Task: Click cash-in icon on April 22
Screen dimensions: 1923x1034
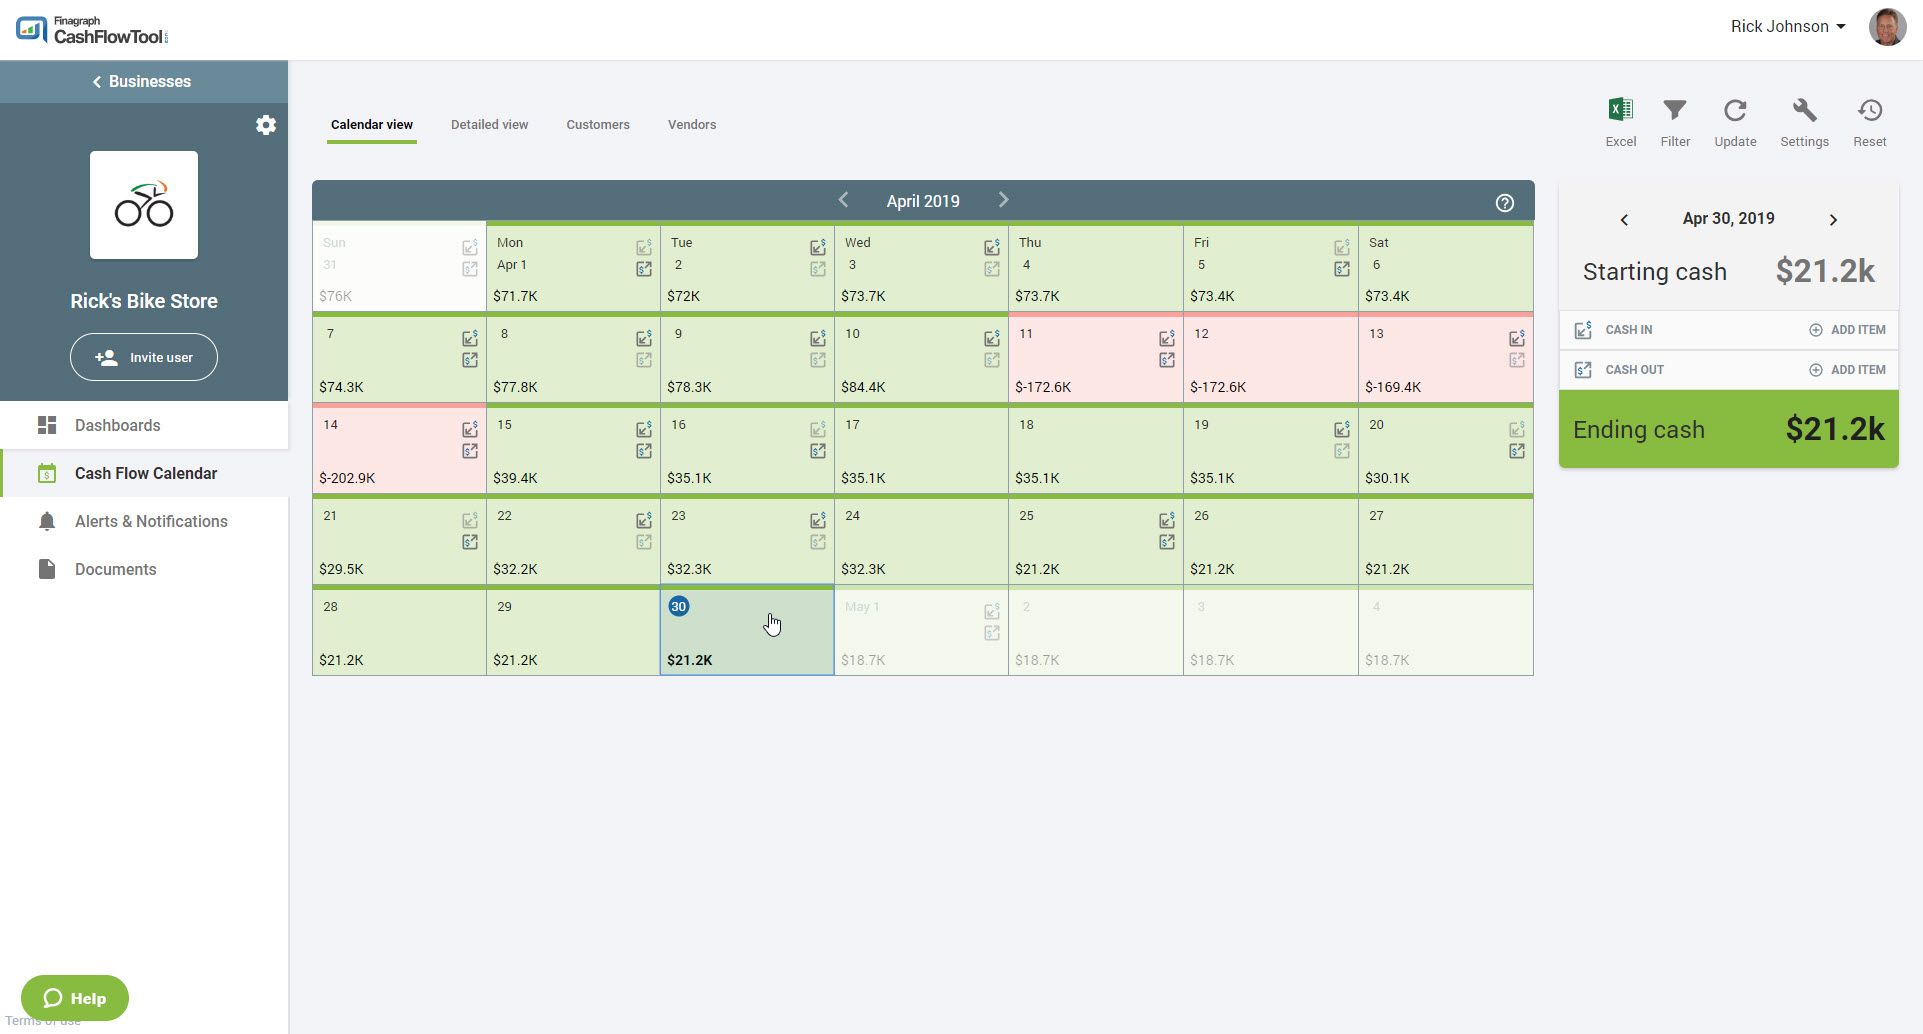Action: click(x=644, y=520)
